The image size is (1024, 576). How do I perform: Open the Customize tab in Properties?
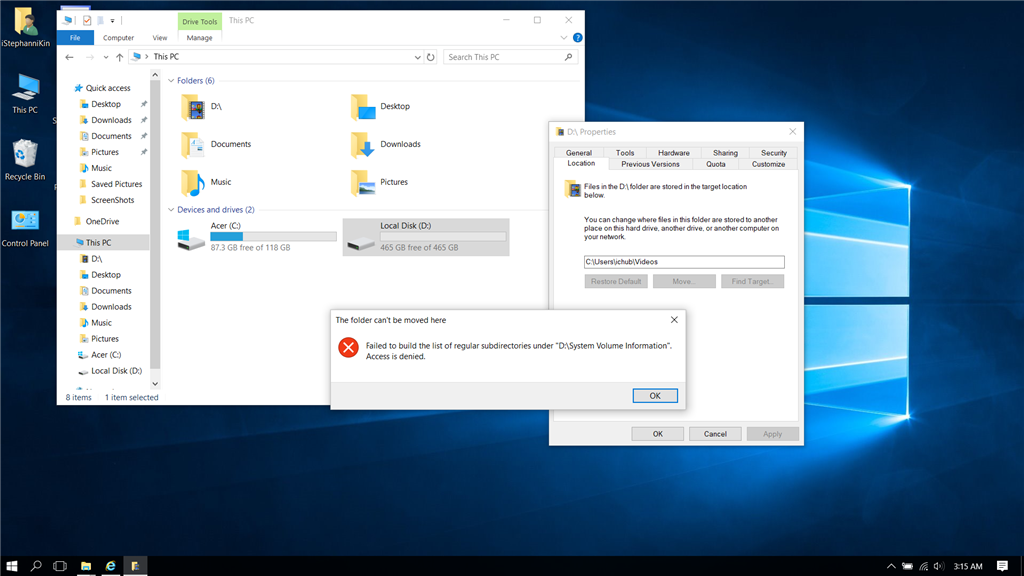[x=768, y=165]
